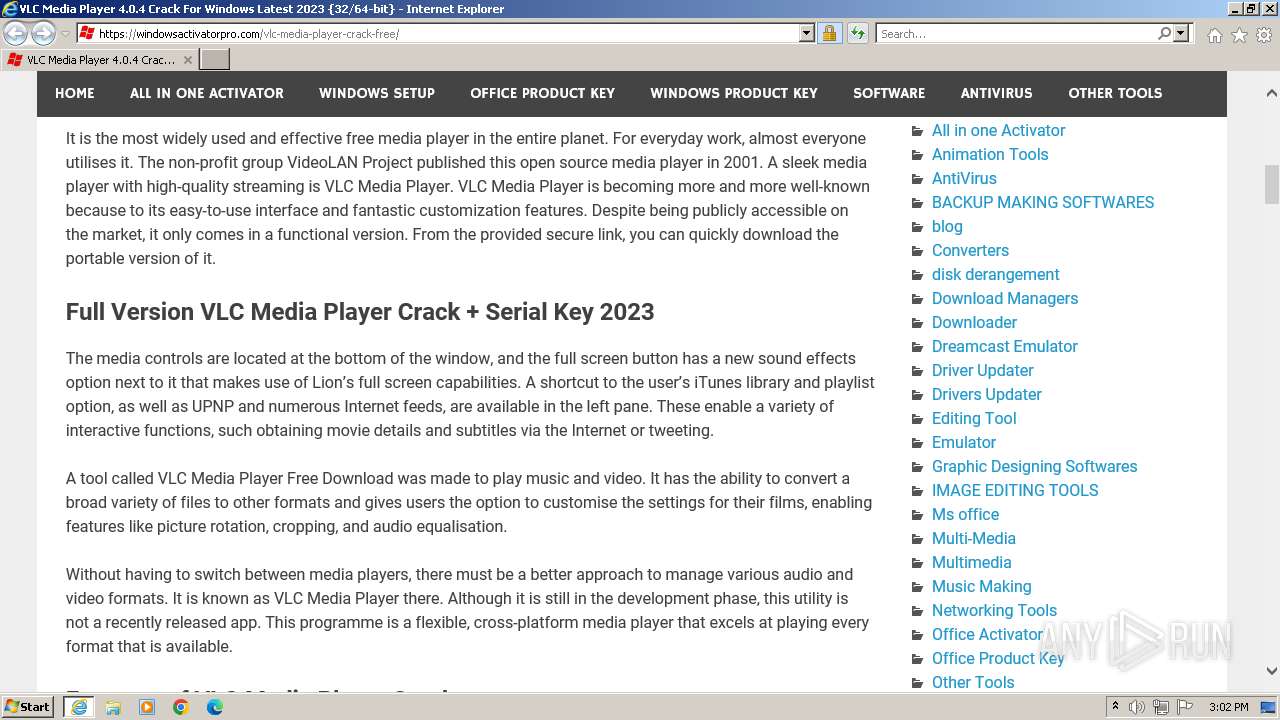Open WINDOWS SETUP menu
1280x720 pixels.
pos(377,93)
